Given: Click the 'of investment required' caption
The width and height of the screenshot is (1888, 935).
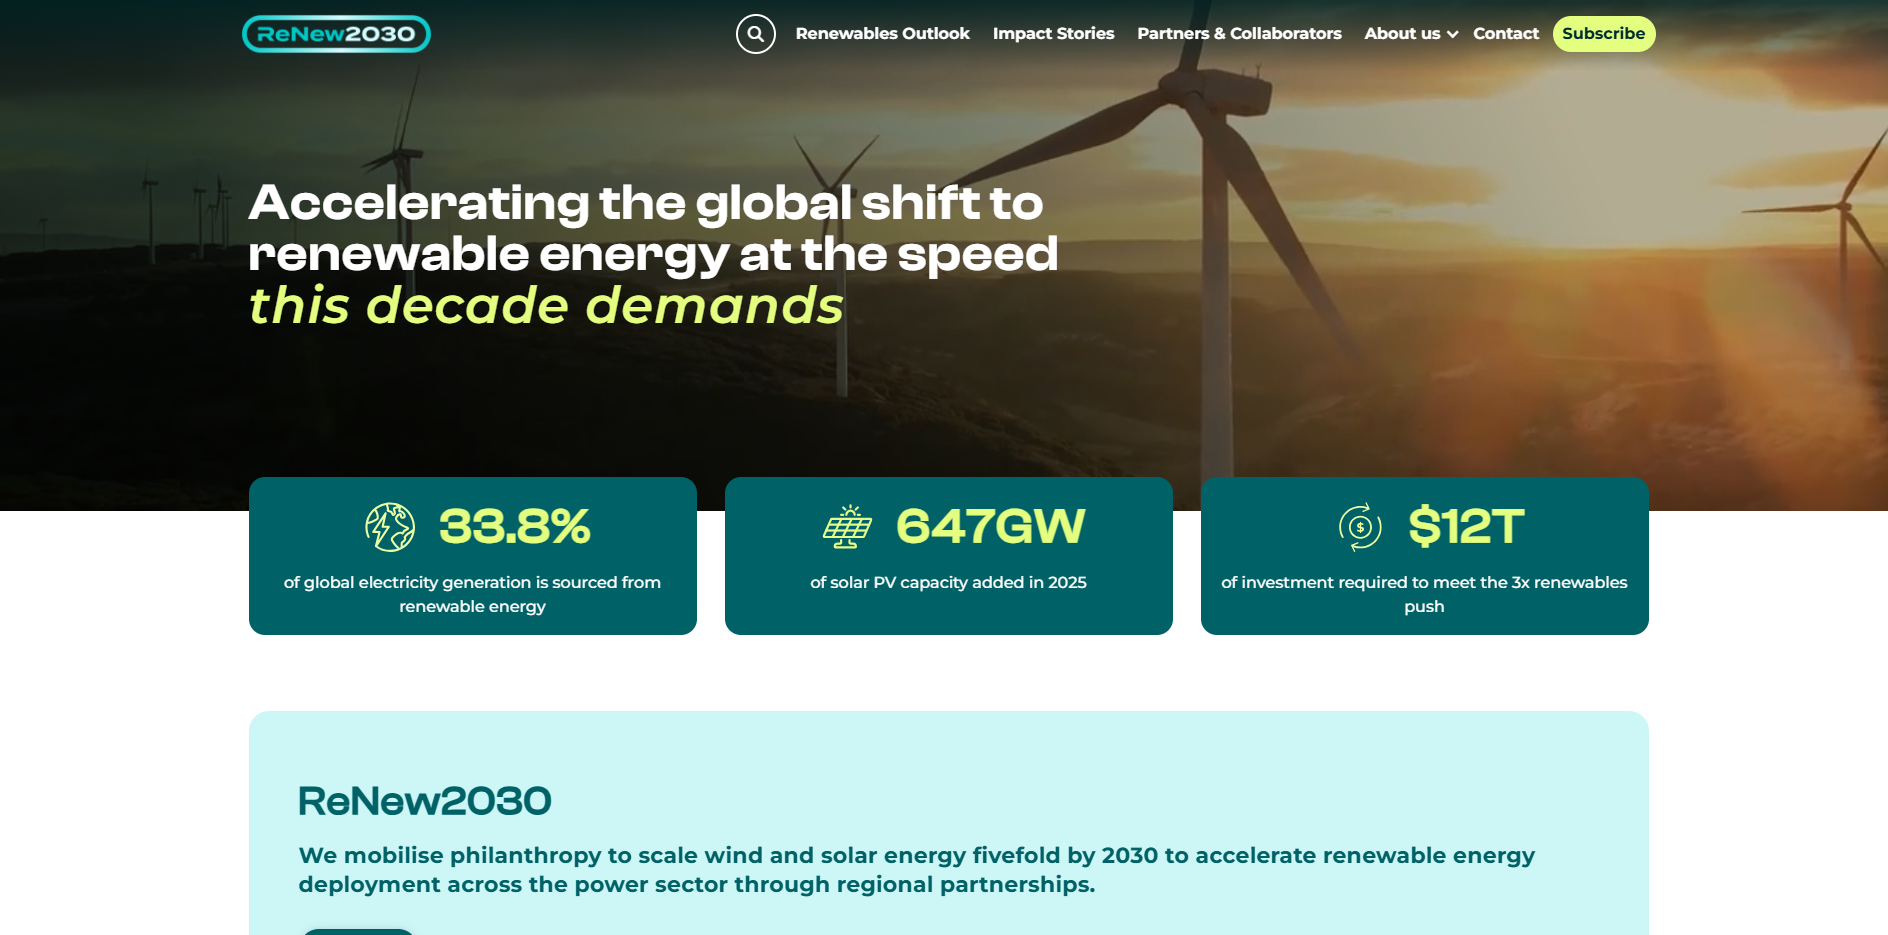Looking at the screenshot, I should (1424, 594).
